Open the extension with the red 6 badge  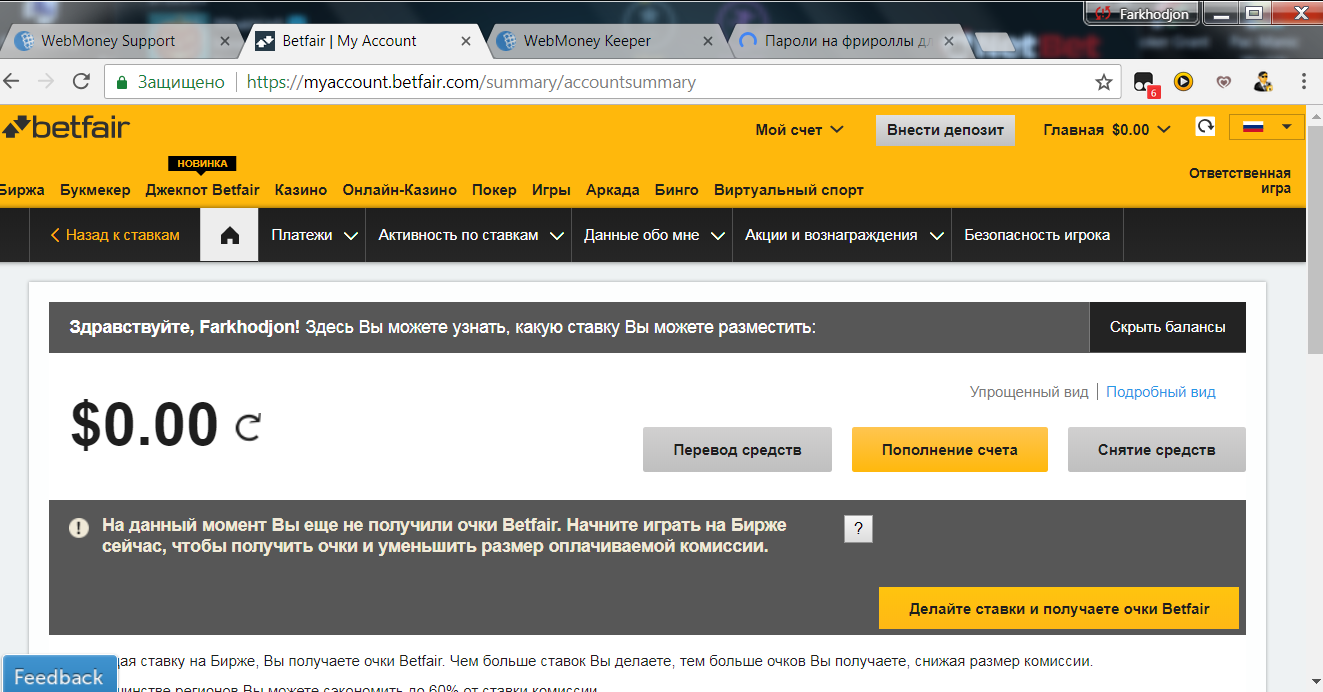1145,83
